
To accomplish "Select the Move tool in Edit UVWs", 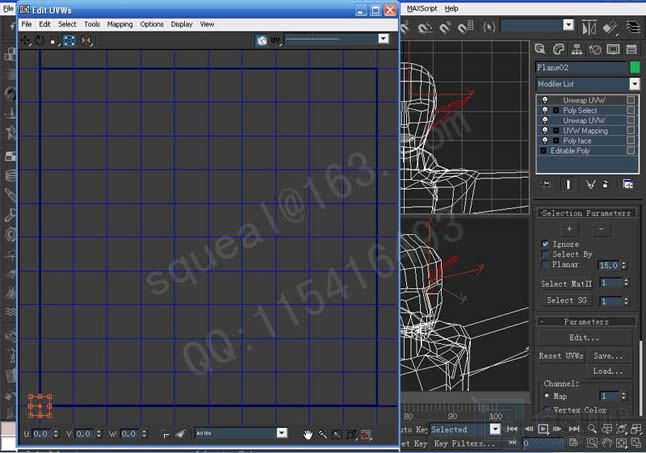I will point(26,40).
